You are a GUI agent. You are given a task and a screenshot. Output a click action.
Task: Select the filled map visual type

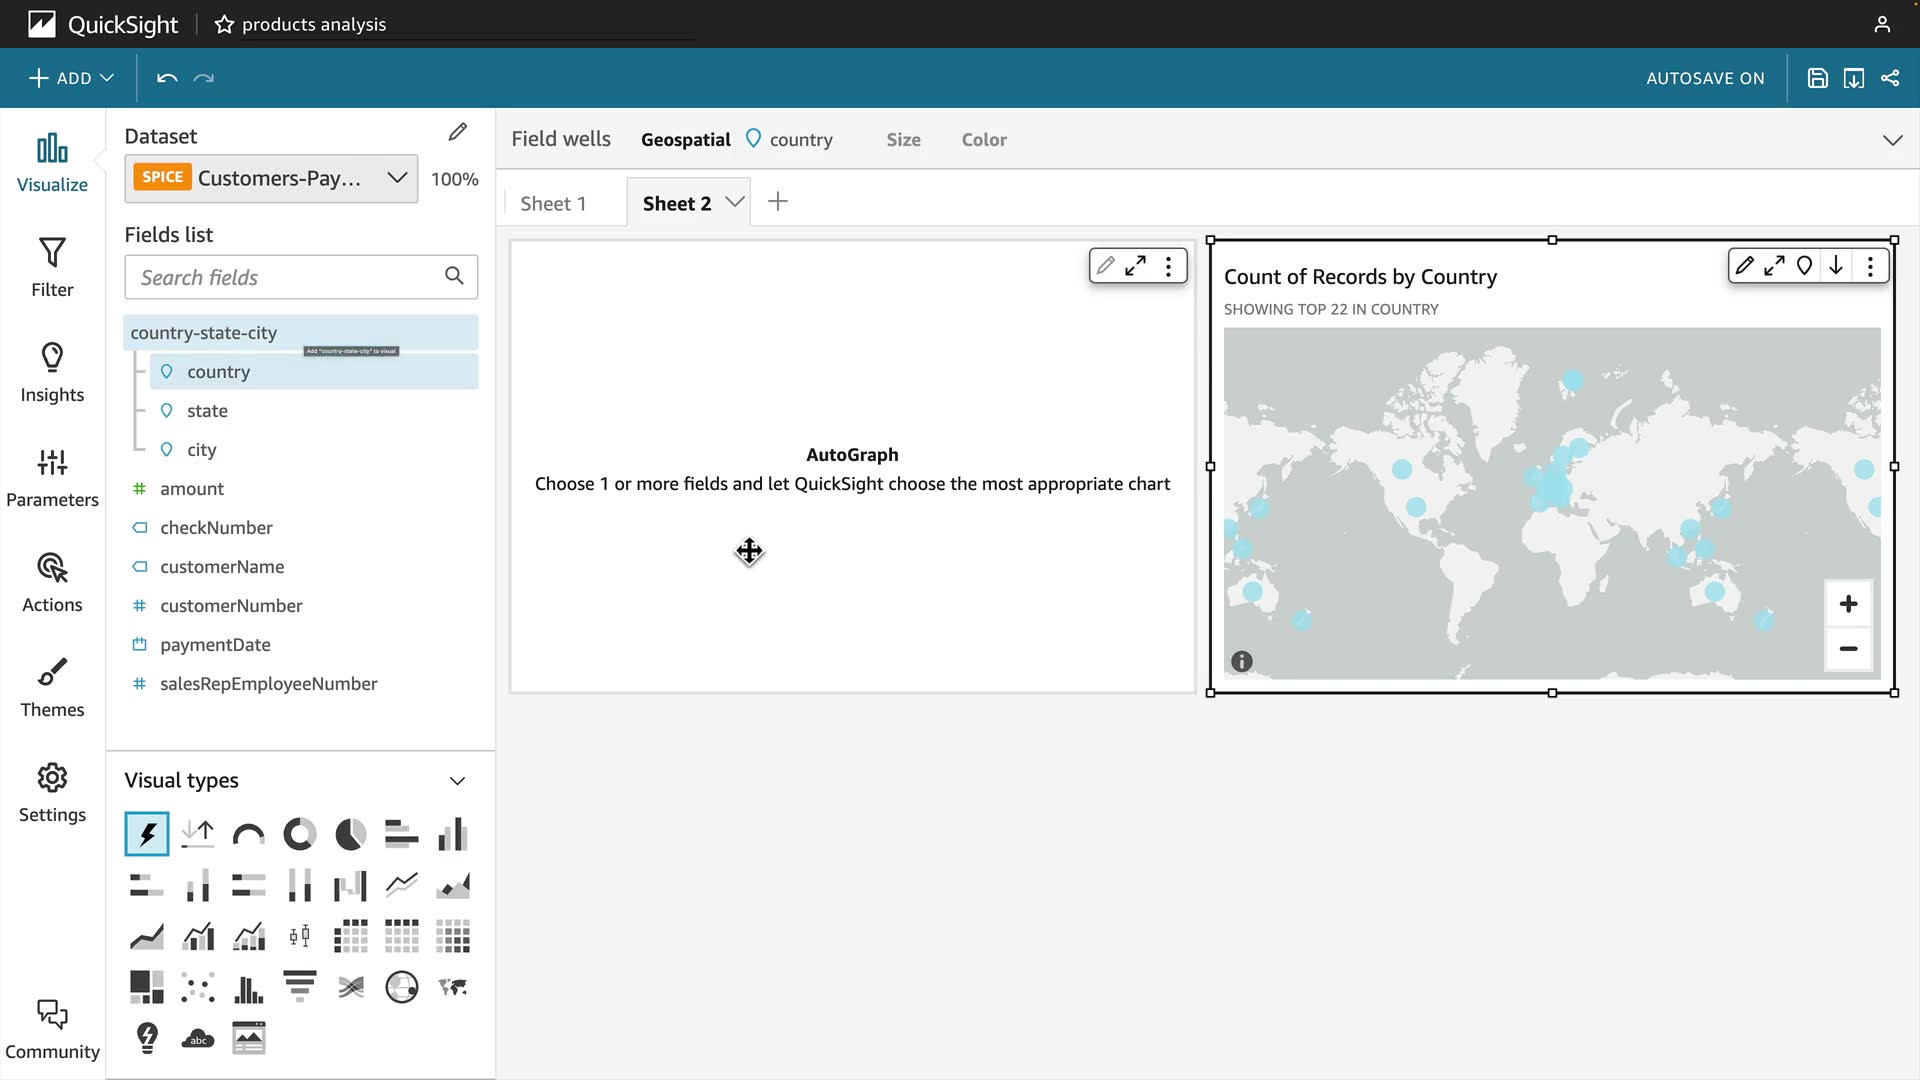tap(453, 987)
